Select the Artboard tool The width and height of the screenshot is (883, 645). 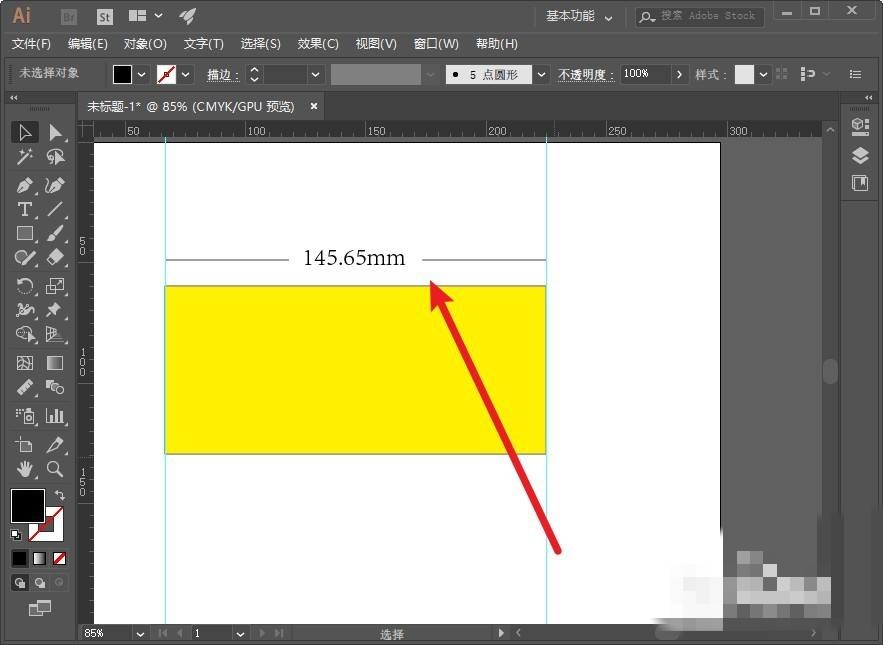[25, 445]
